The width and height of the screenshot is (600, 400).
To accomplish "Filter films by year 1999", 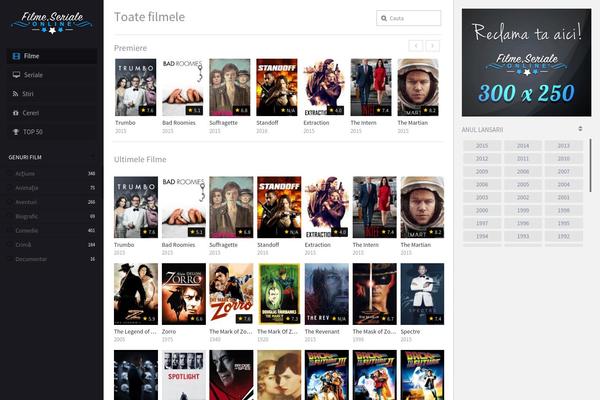I will tap(523, 211).
